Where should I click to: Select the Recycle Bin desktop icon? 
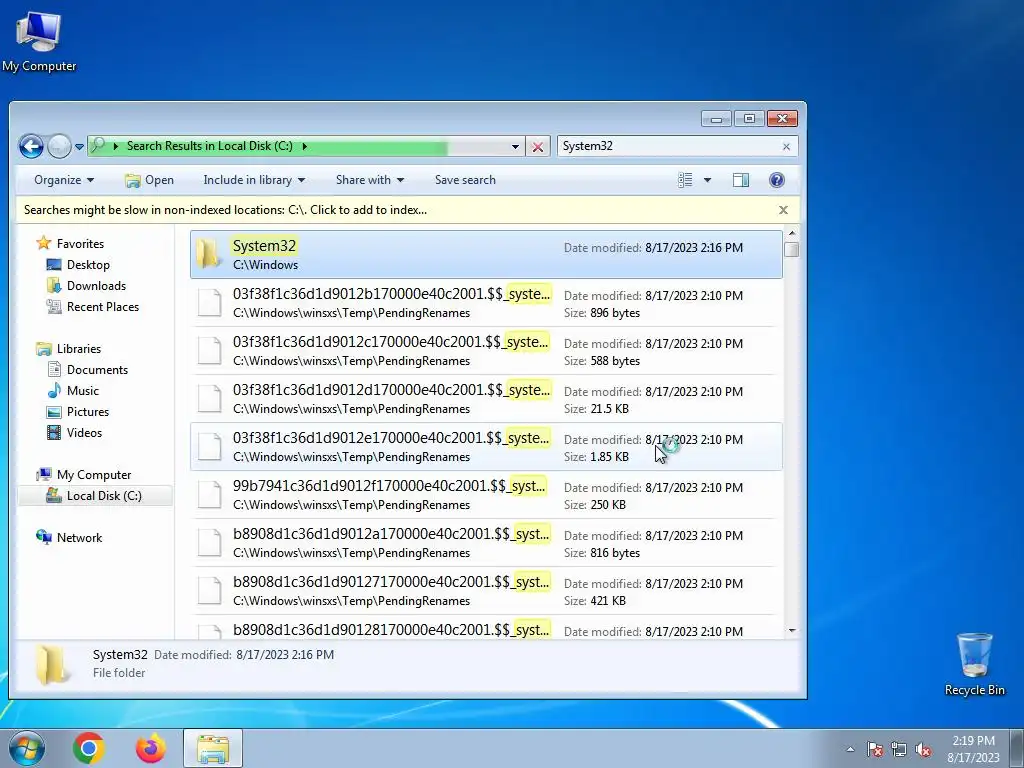974,664
